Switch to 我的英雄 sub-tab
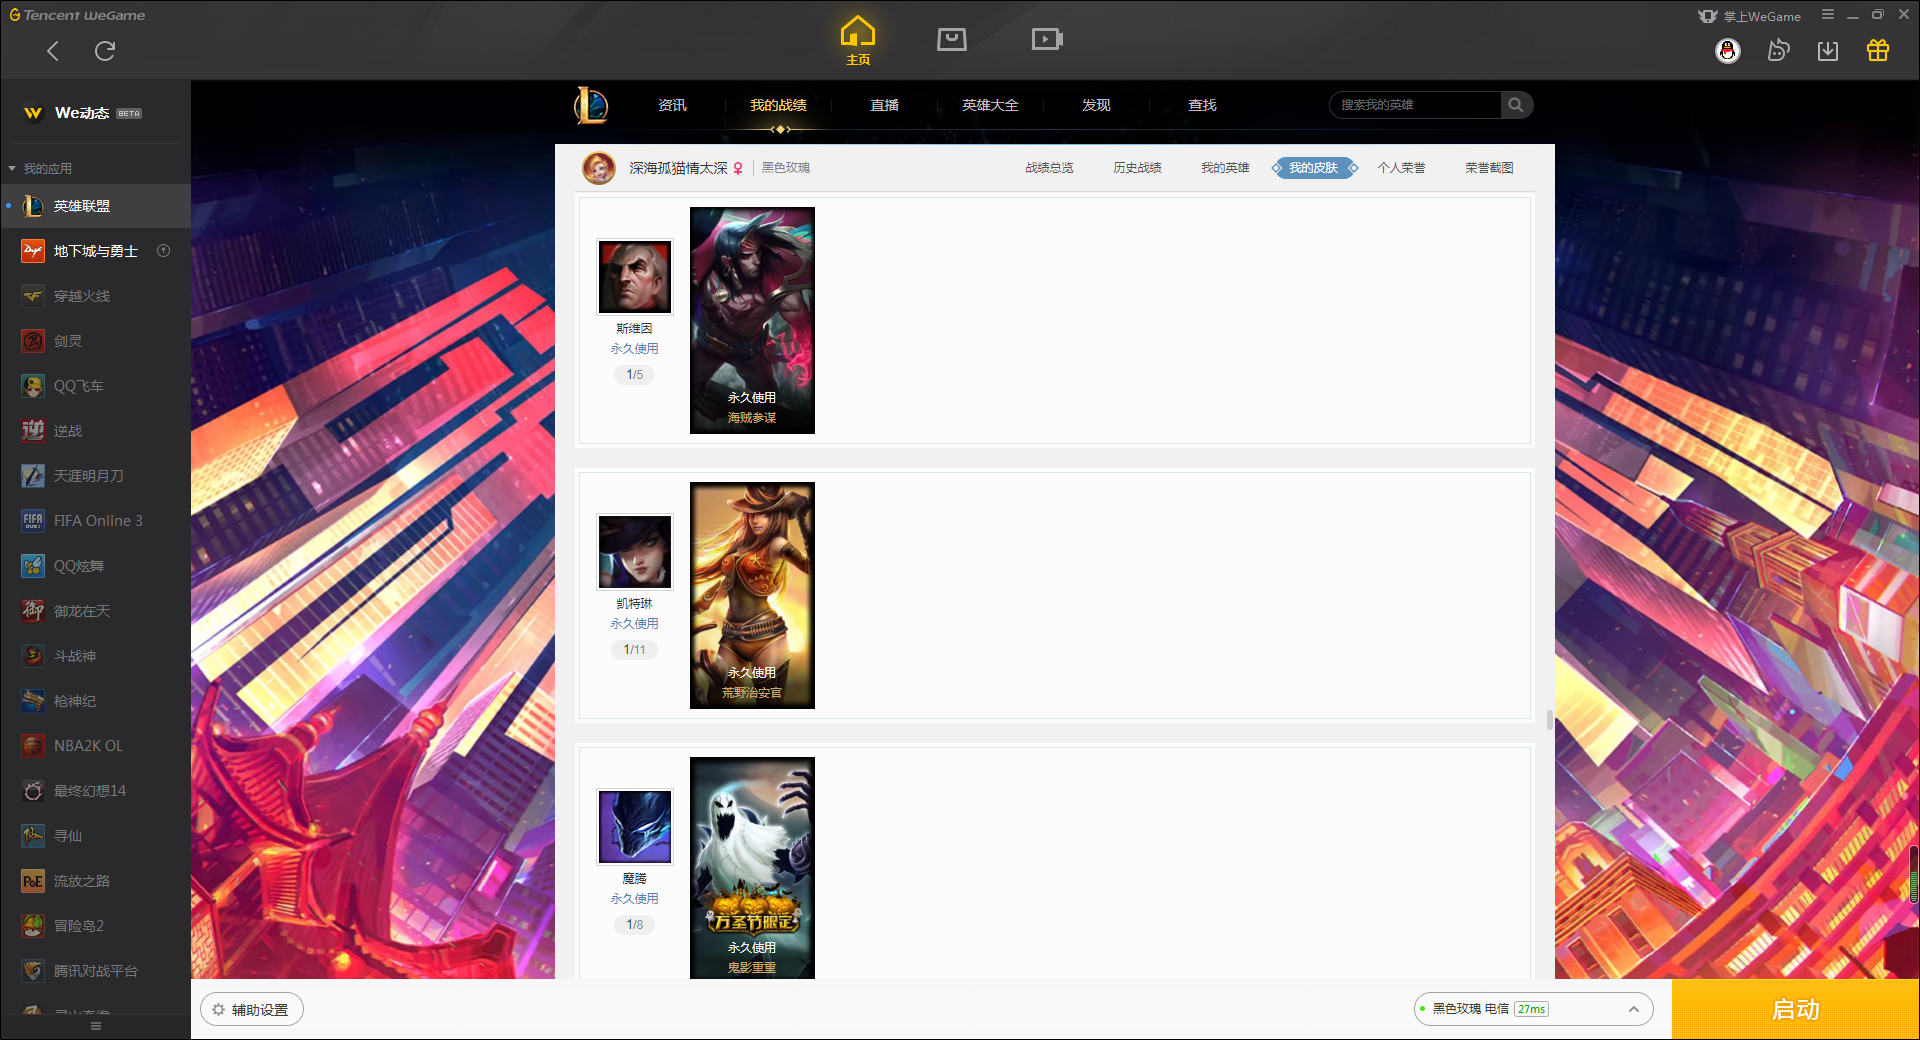This screenshot has width=1920, height=1040. point(1225,168)
